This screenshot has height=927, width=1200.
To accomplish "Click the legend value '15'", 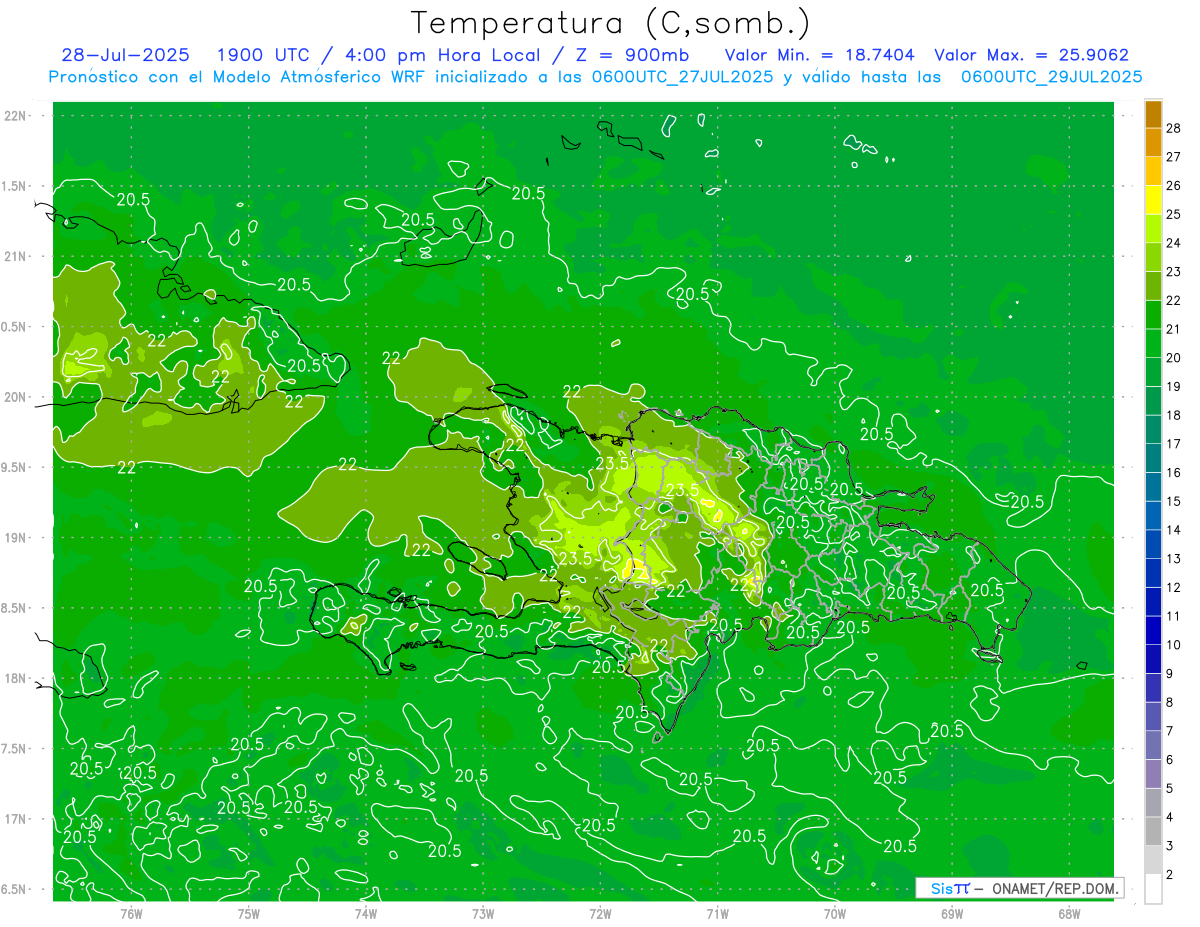I will [1174, 501].
